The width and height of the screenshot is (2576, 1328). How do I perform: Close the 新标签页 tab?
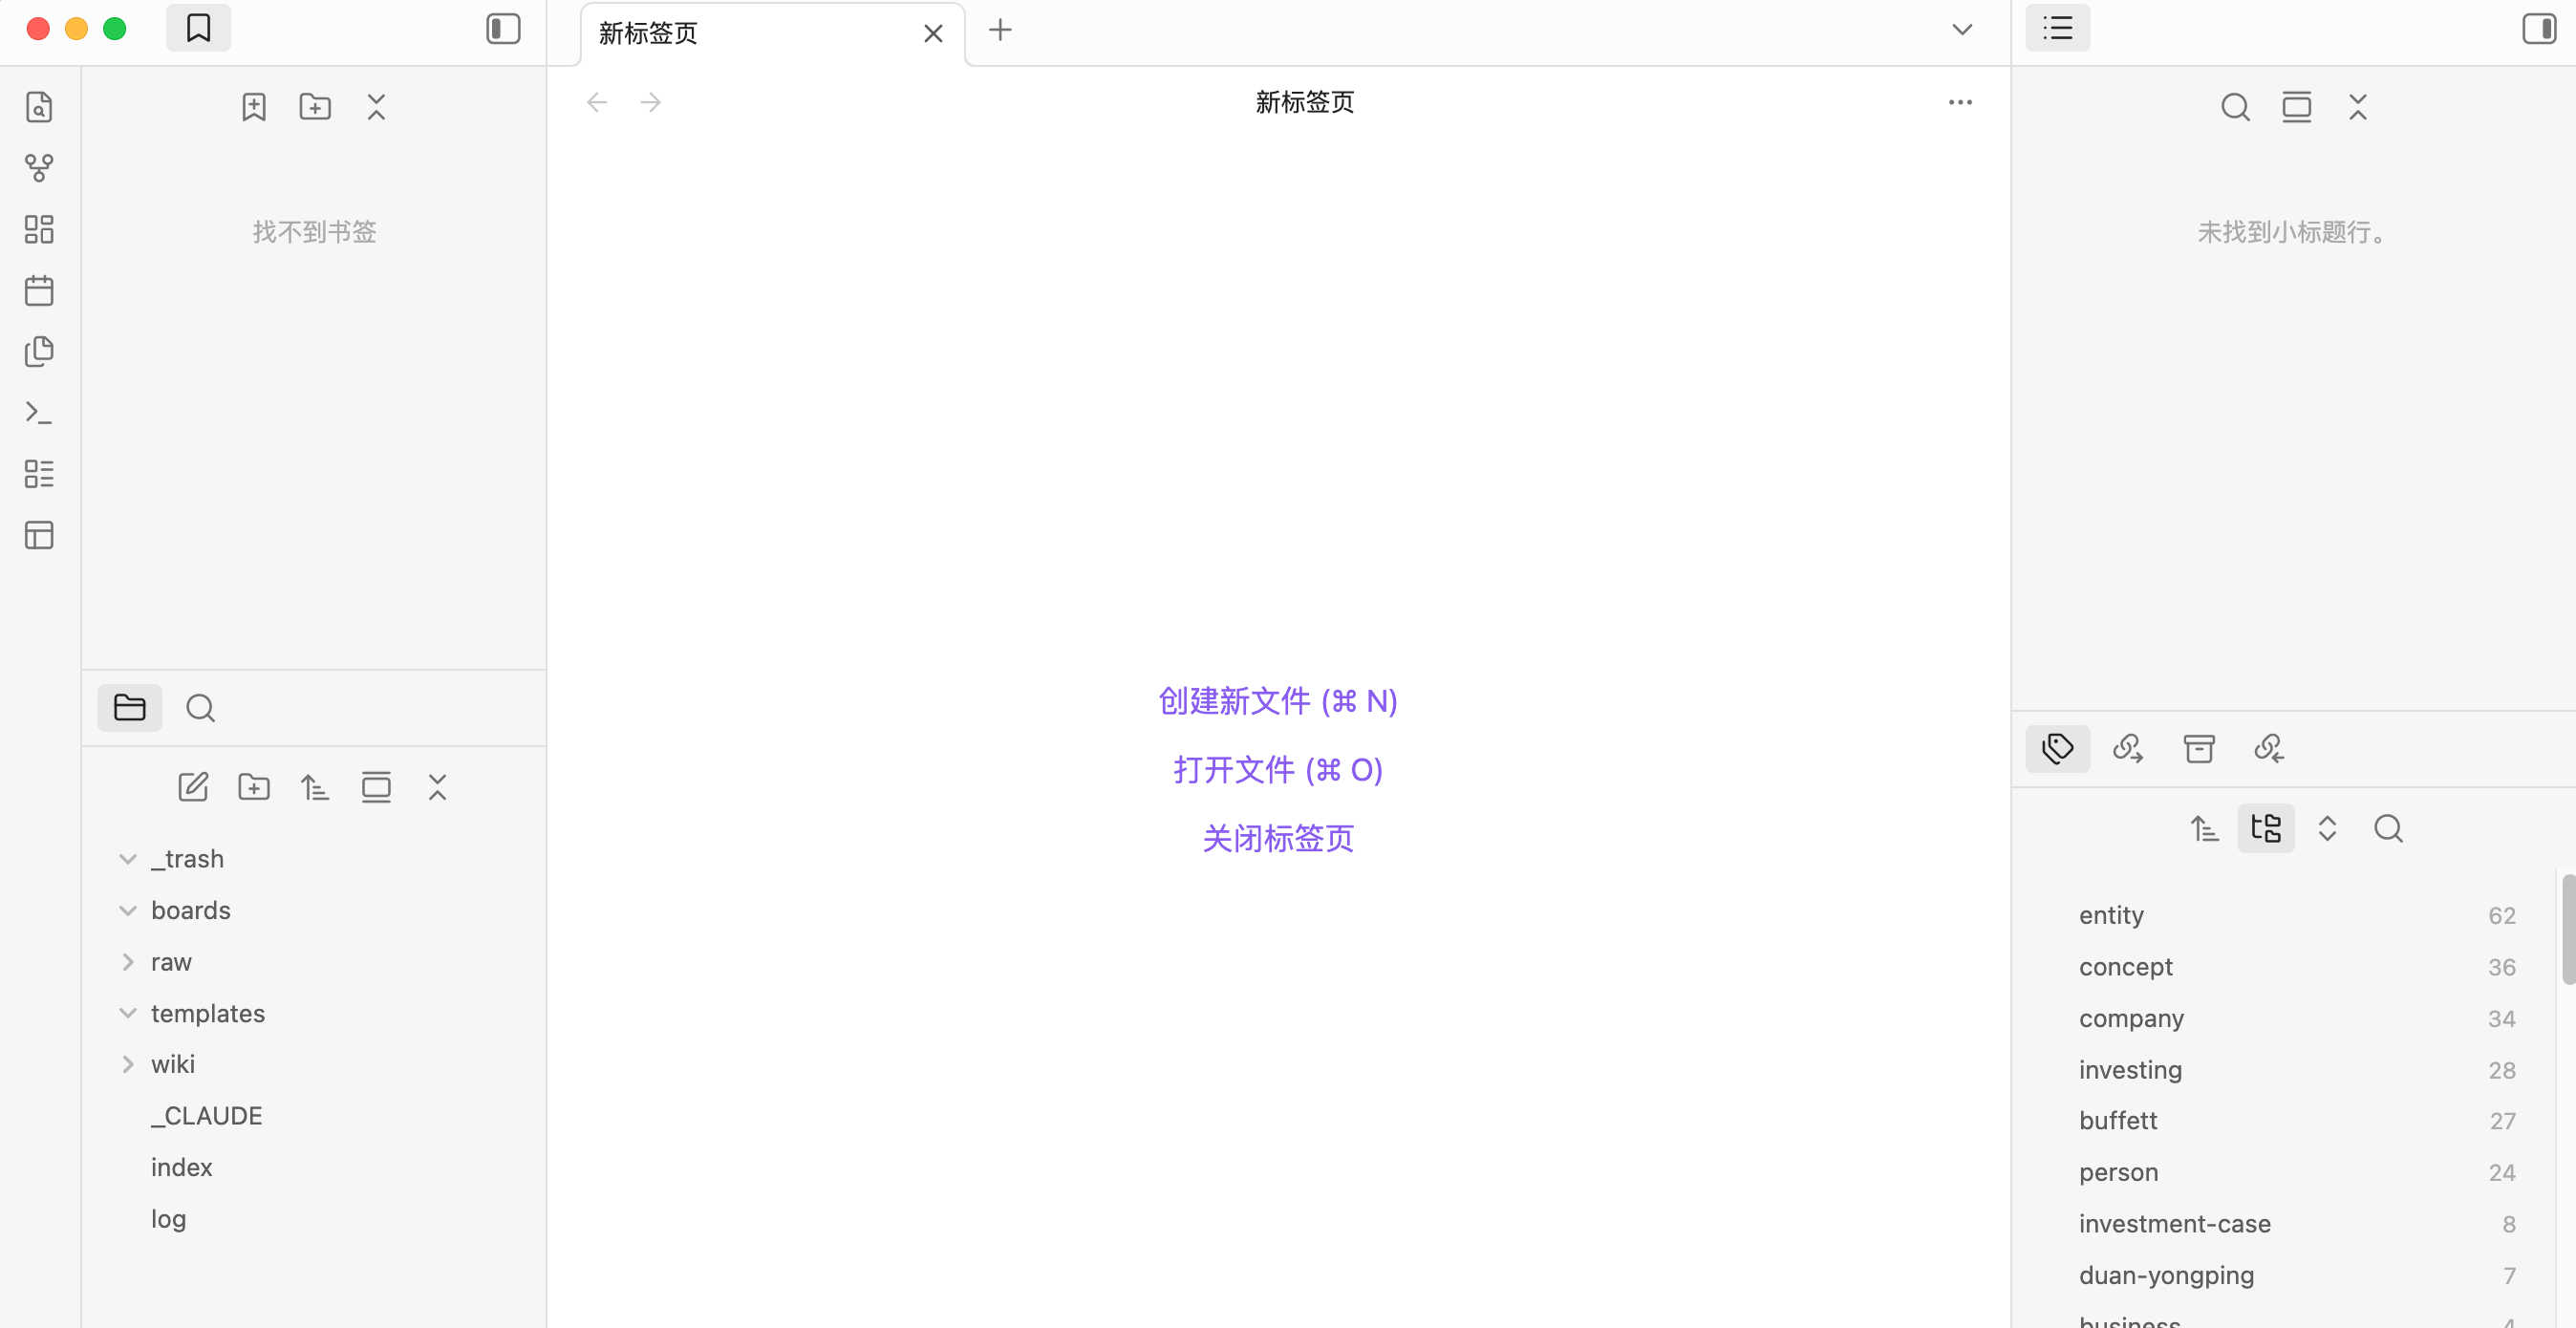(x=933, y=33)
